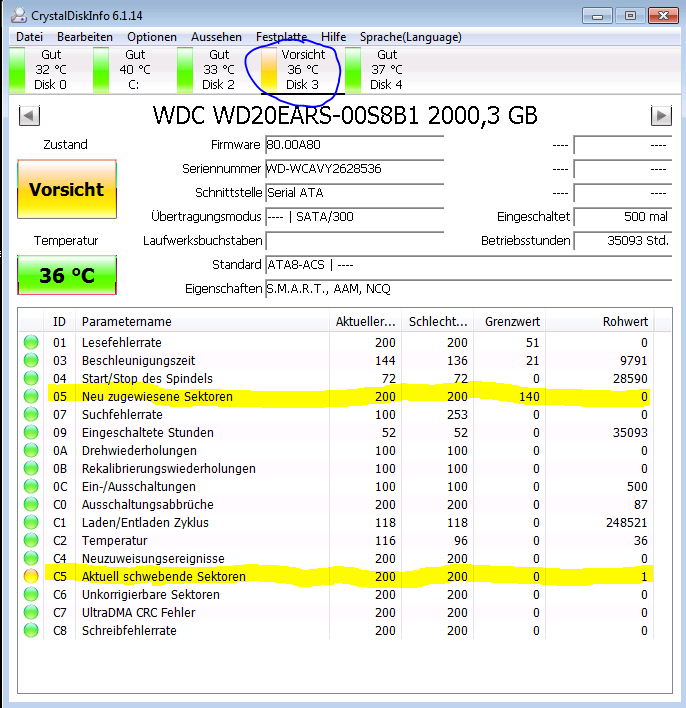
Task: Click the Betriebsstunden field 35093 Std.
Action: 623,241
